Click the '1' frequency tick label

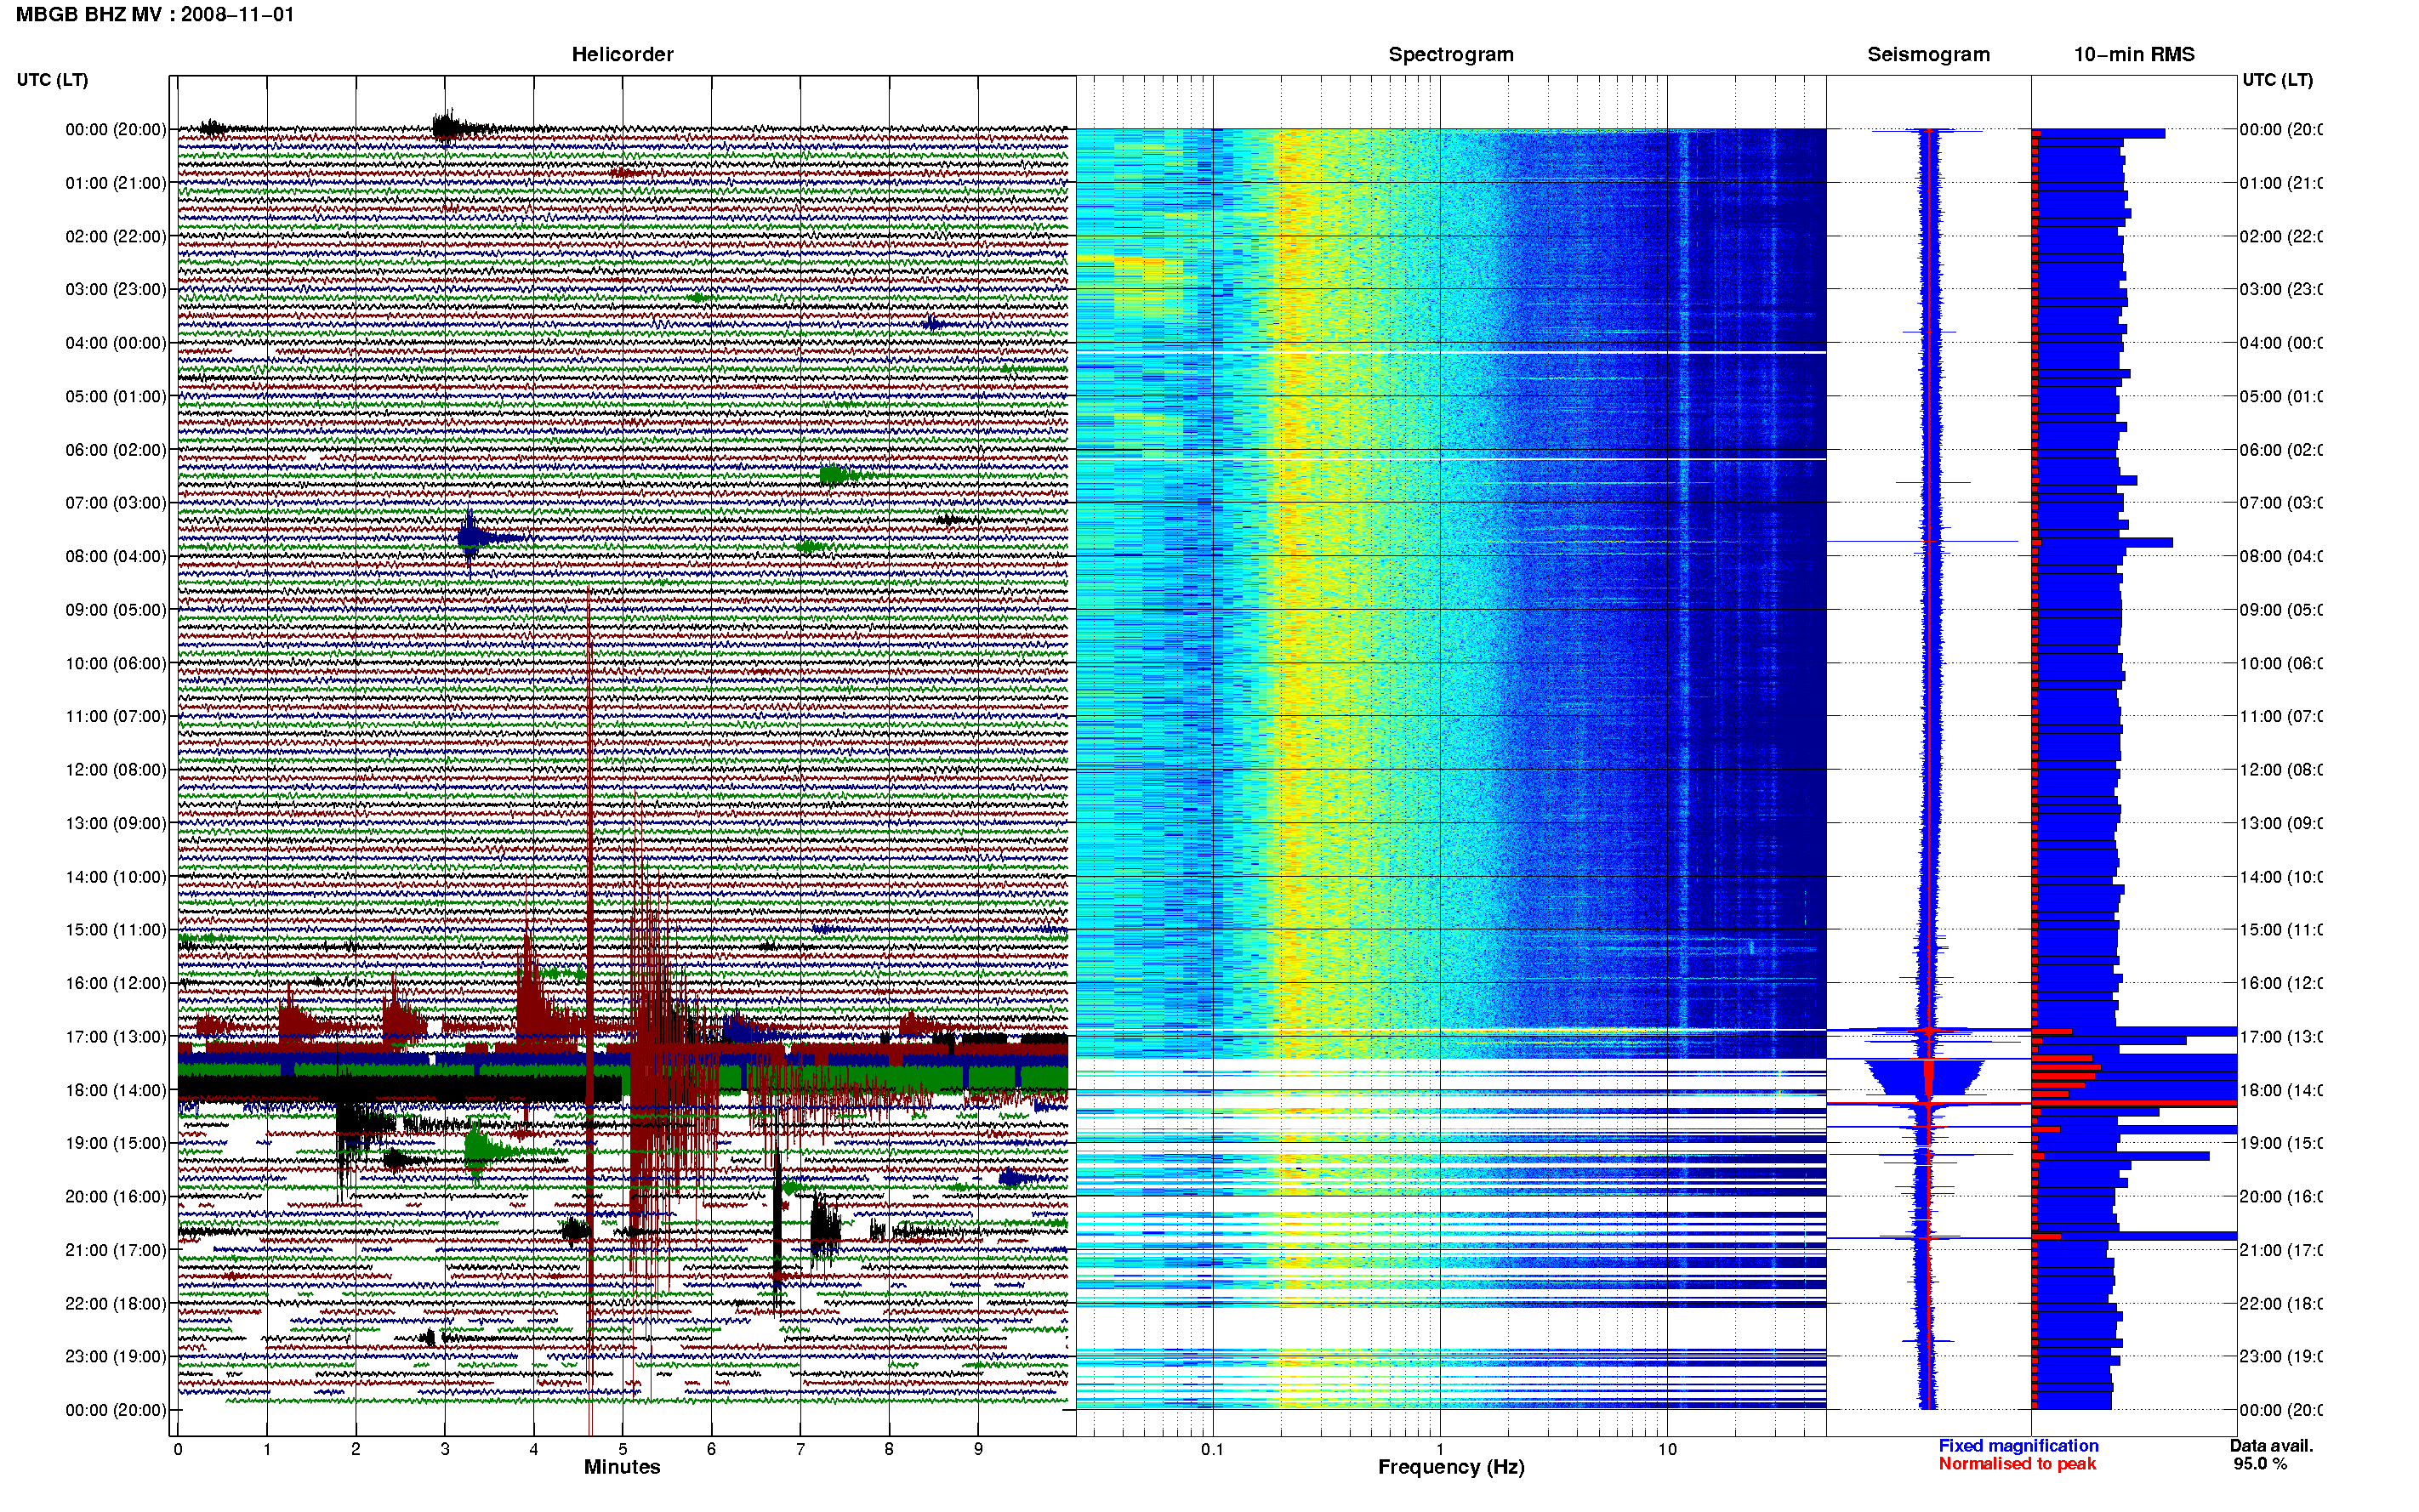click(x=1440, y=1450)
